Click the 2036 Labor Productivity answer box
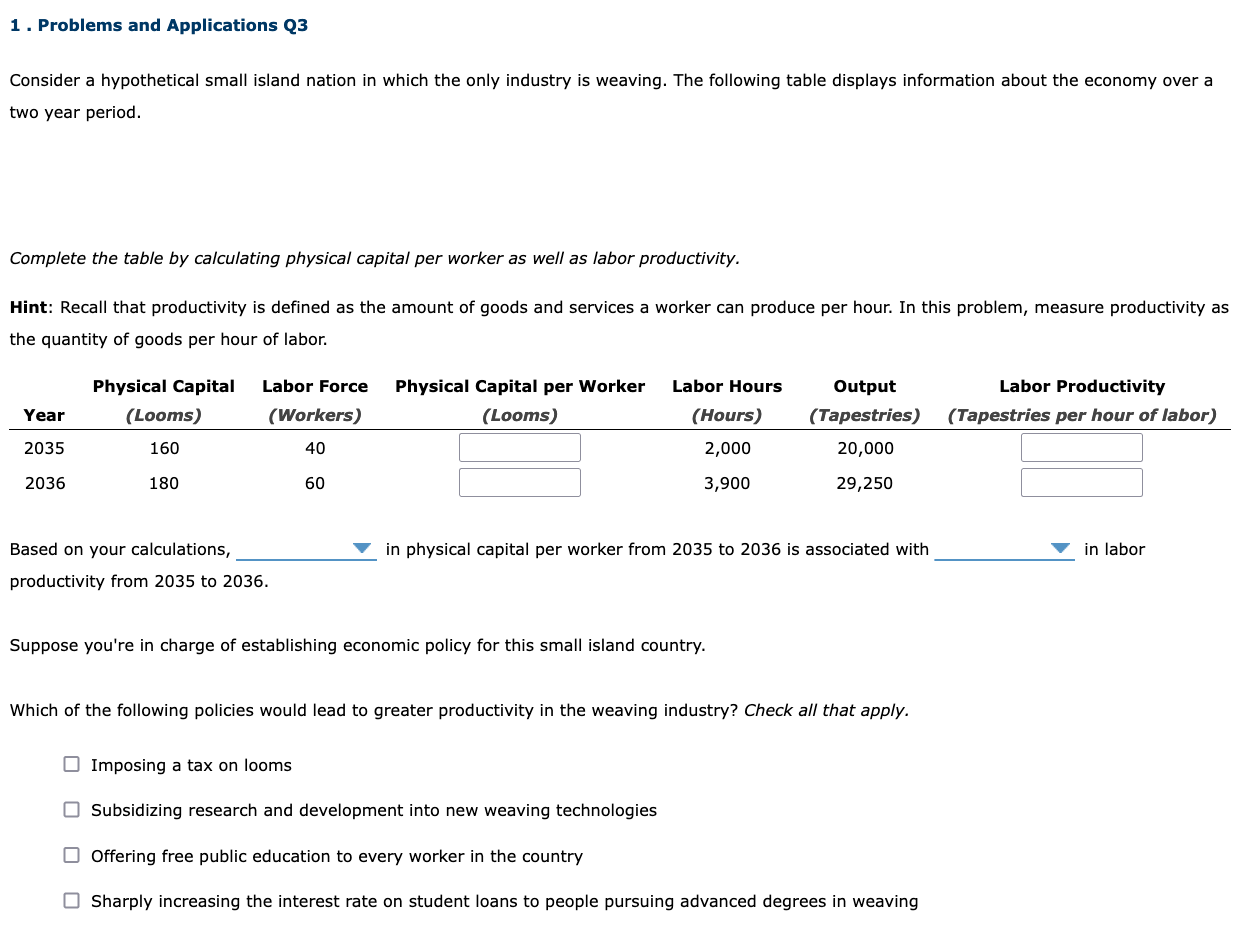Image resolution: width=1236 pixels, height=942 pixels. (x=1081, y=482)
